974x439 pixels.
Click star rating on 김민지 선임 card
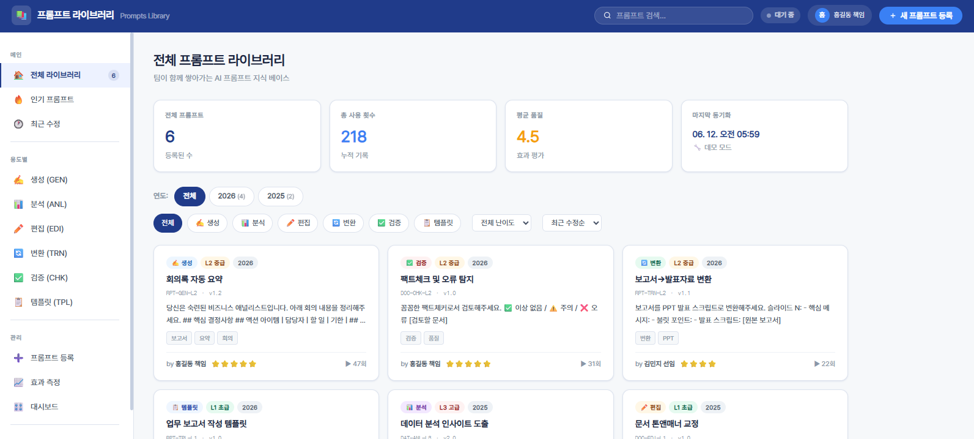coord(698,364)
